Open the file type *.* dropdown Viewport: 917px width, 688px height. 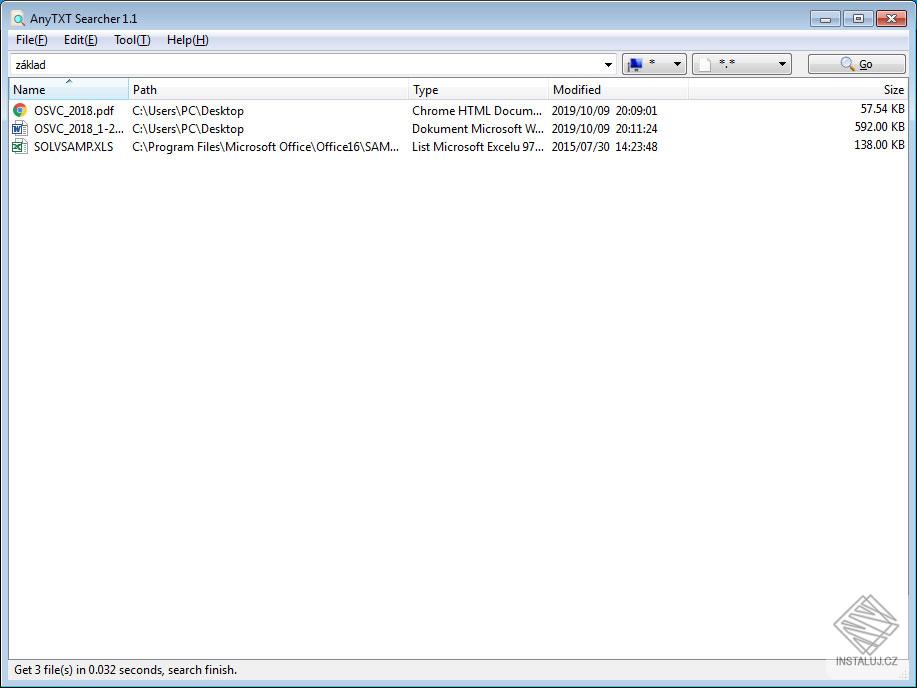pos(742,64)
